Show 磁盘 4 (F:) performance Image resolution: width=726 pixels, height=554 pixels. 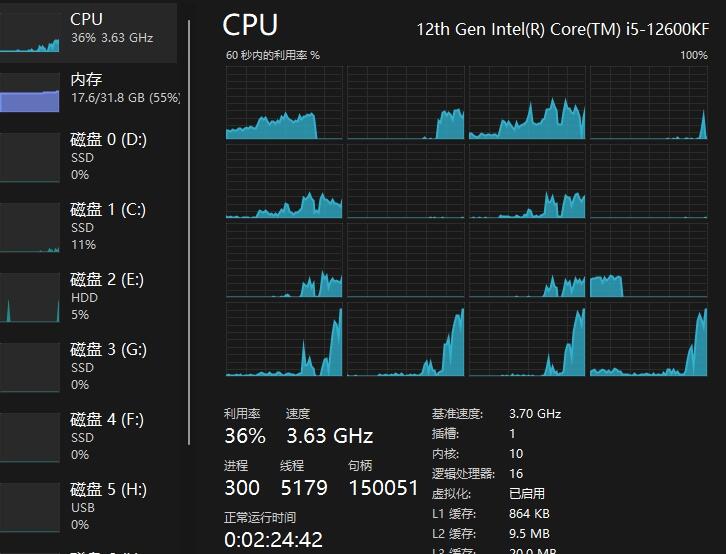click(108, 436)
